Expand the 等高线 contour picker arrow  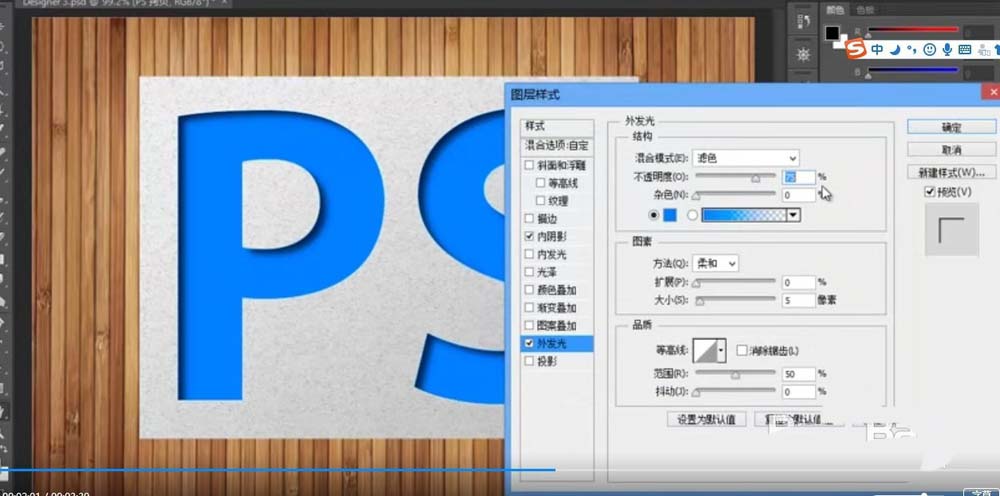click(x=721, y=351)
